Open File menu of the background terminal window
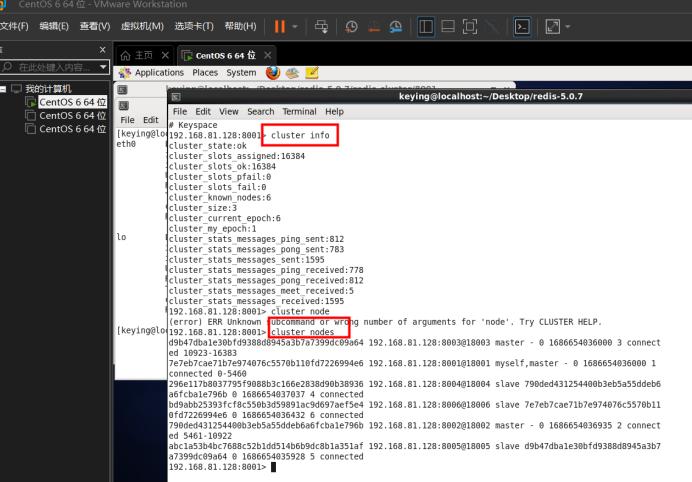The width and height of the screenshot is (692, 482). (127, 120)
